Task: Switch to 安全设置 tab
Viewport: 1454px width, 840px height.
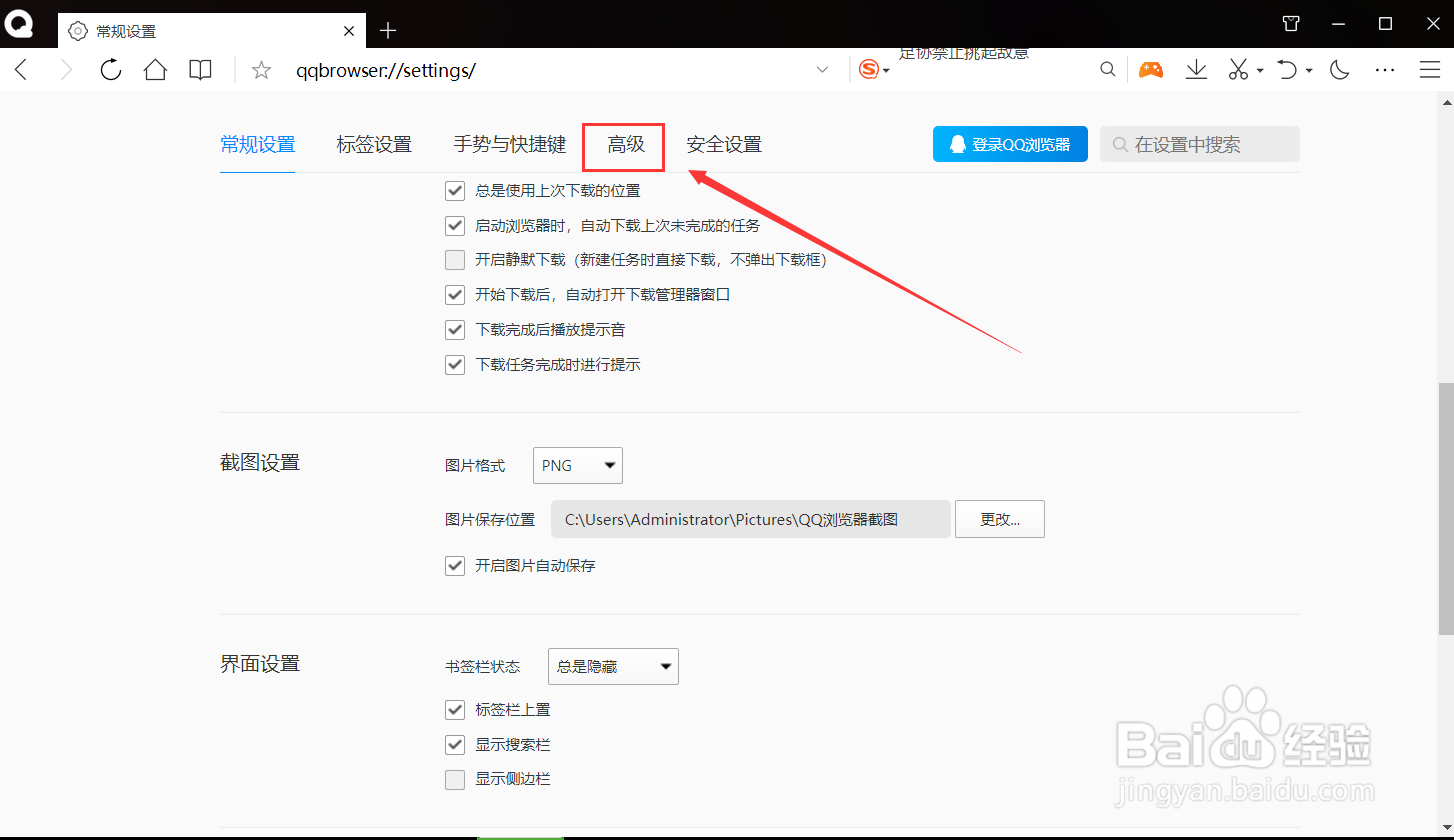Action: point(724,145)
